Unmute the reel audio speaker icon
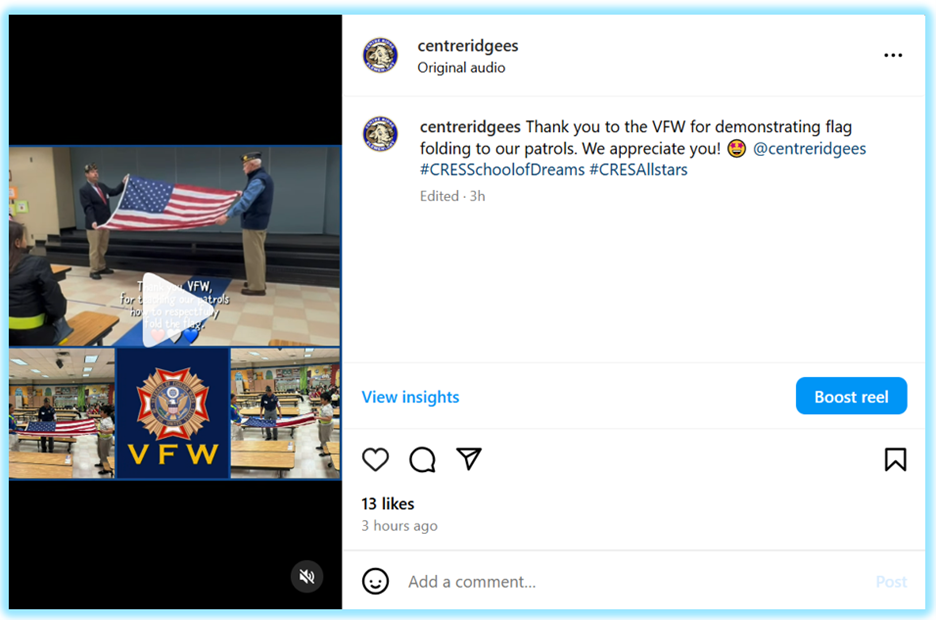 click(307, 576)
